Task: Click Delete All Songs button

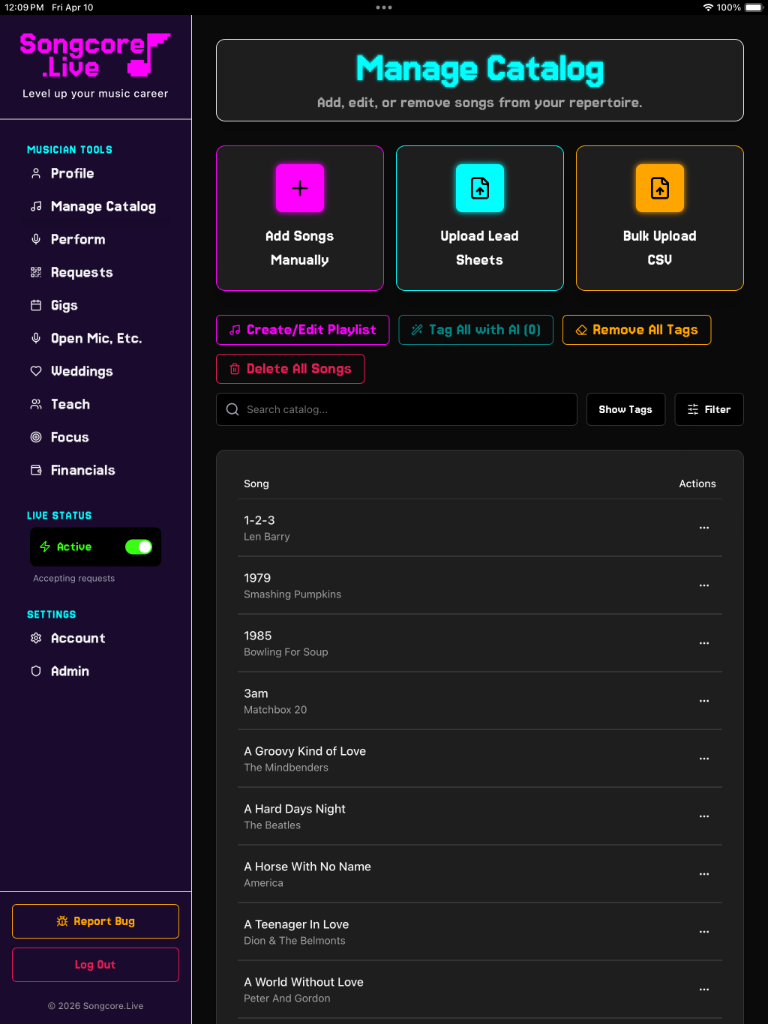Action: coord(291,369)
